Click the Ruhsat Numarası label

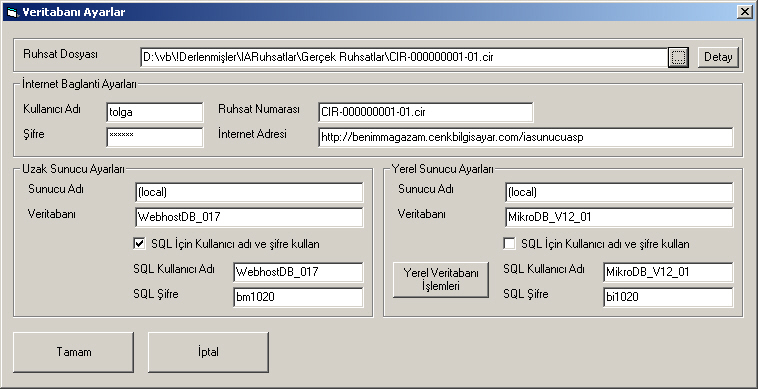(259, 109)
